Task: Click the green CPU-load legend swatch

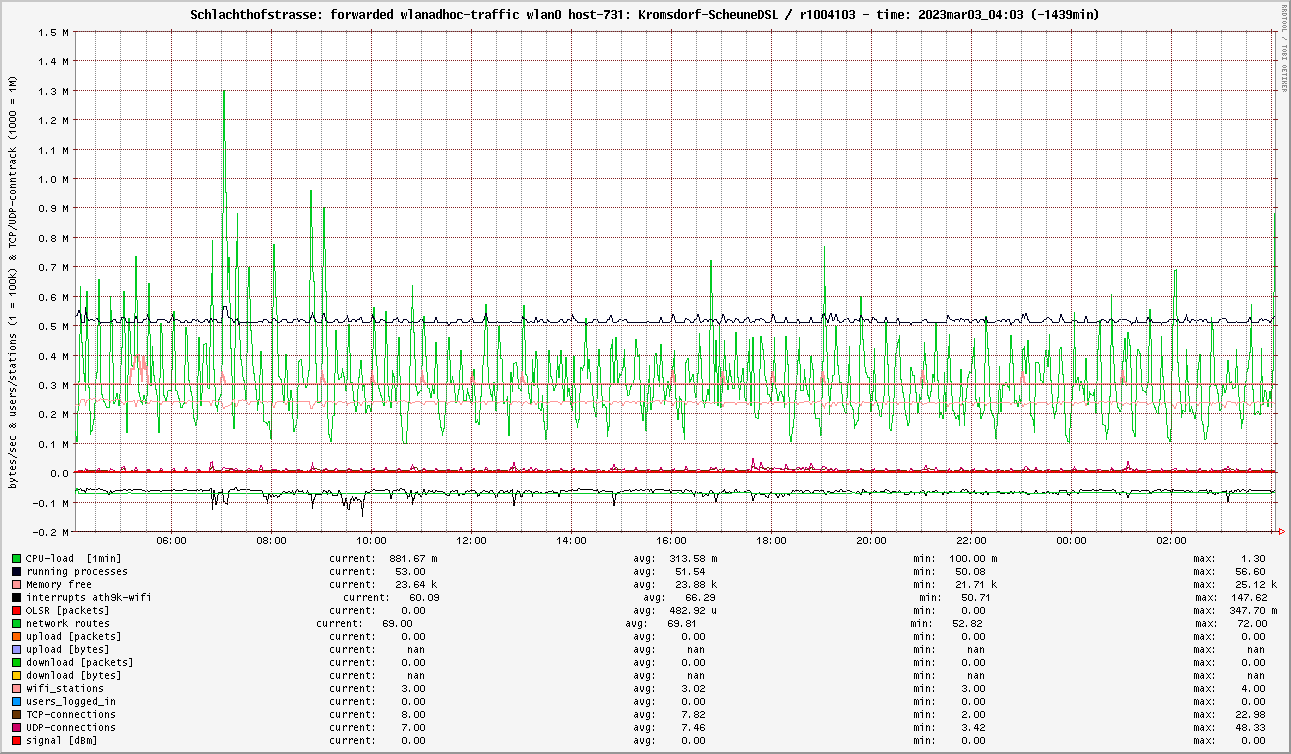Action: coord(16,558)
